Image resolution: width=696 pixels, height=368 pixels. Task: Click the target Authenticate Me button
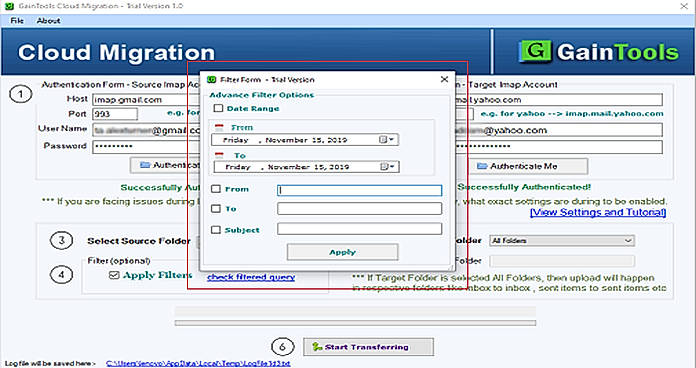[528, 166]
